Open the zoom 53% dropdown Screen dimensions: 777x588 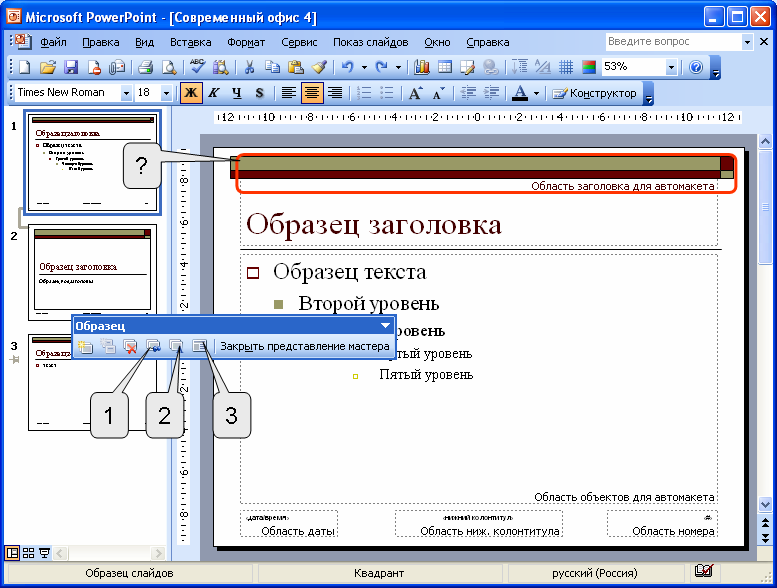[x=671, y=67]
